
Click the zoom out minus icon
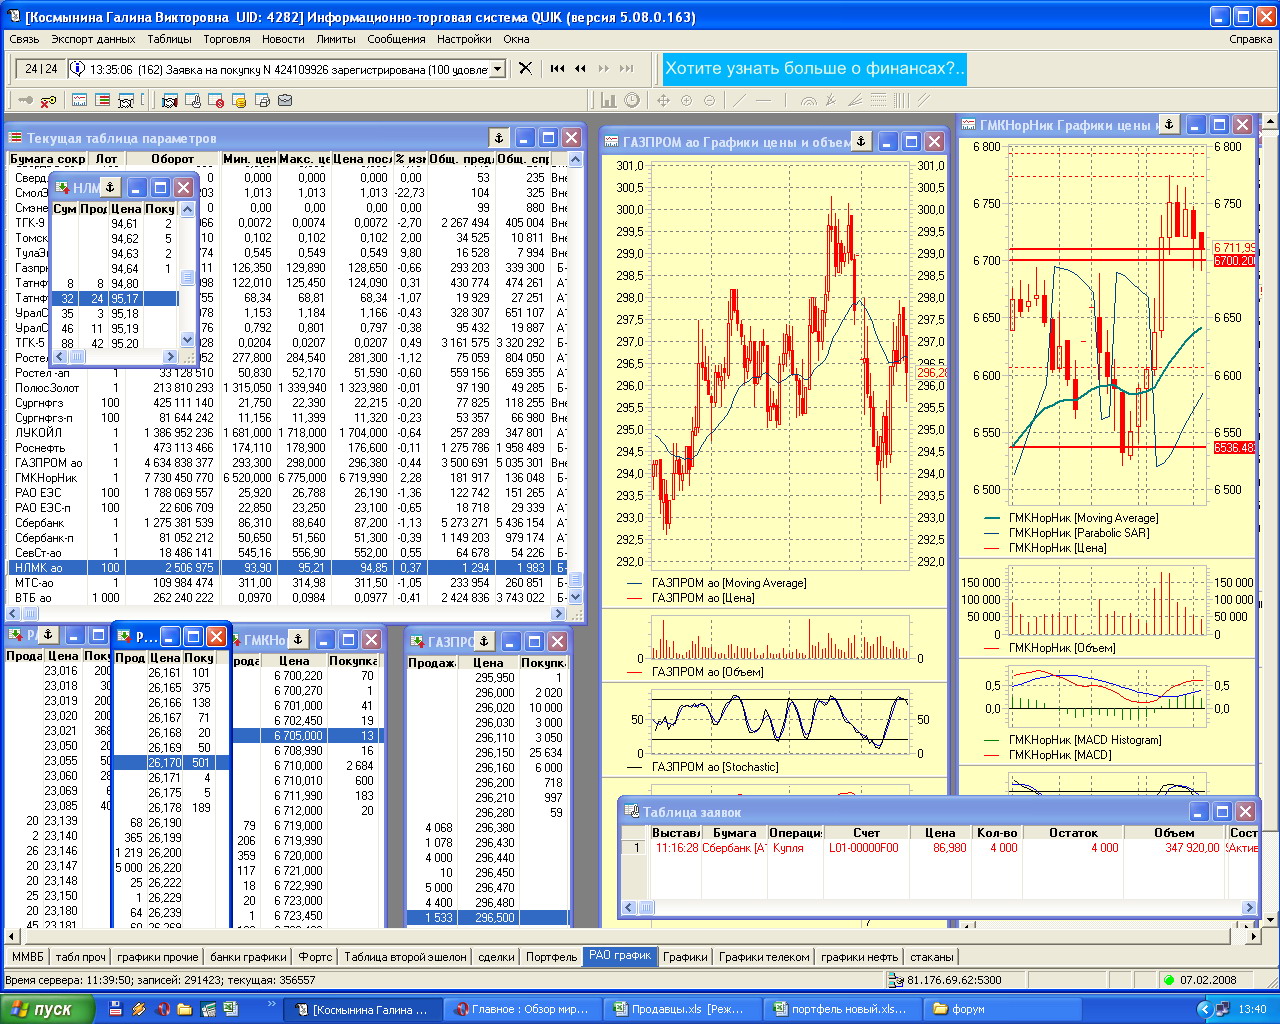[x=709, y=100]
